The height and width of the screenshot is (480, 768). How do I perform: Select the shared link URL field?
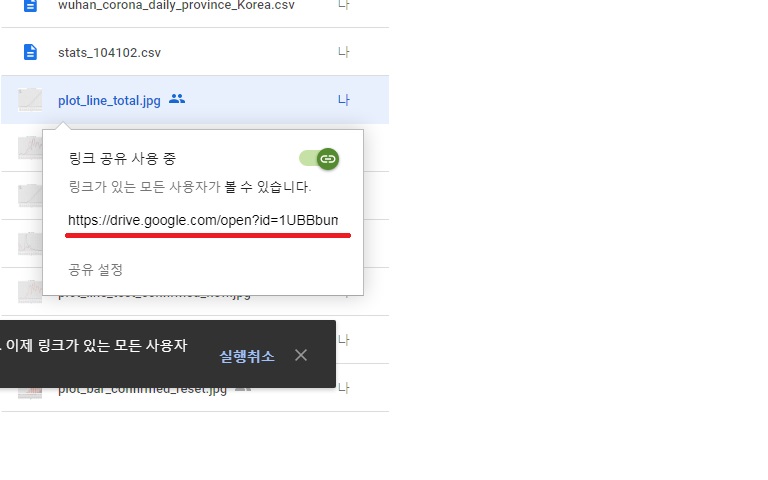203,220
